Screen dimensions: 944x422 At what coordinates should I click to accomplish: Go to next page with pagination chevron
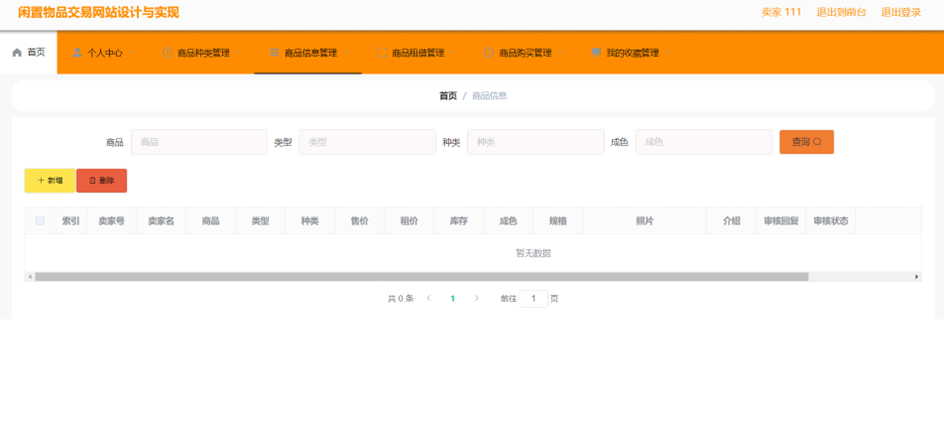(477, 298)
